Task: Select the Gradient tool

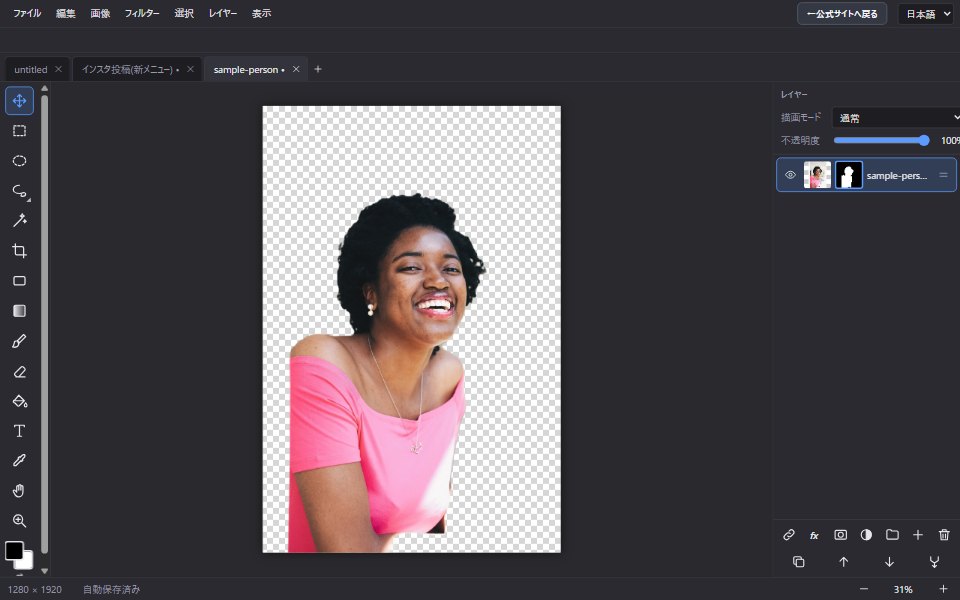Action: tap(20, 310)
